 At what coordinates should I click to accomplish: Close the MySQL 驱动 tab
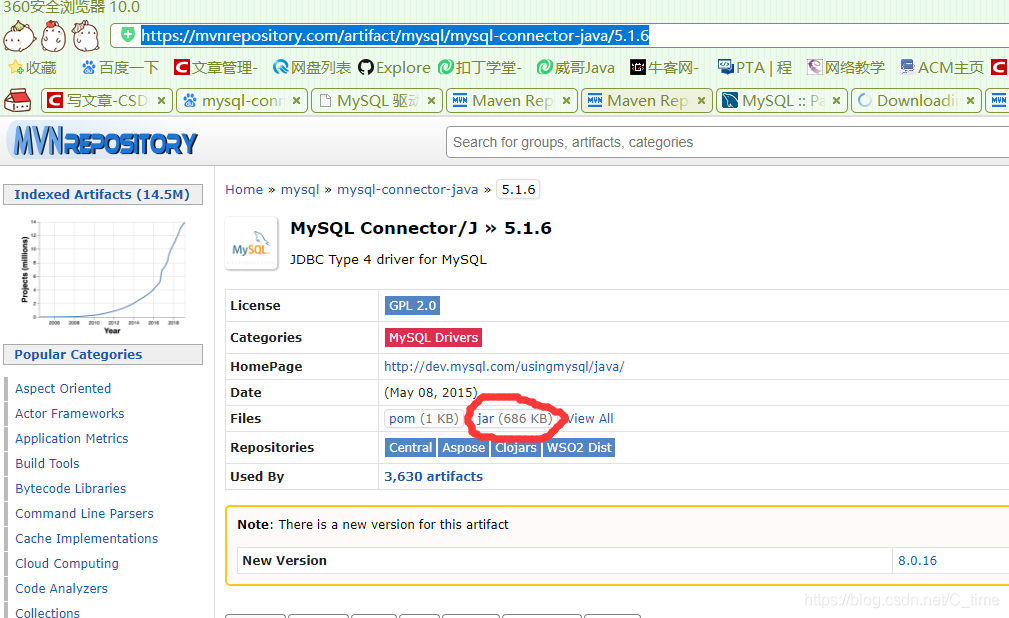(432, 100)
